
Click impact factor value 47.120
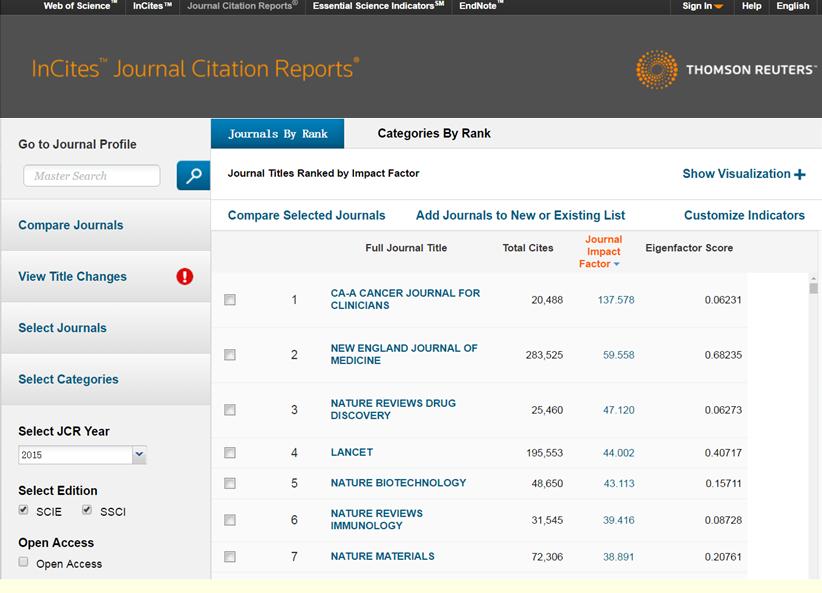619,410
